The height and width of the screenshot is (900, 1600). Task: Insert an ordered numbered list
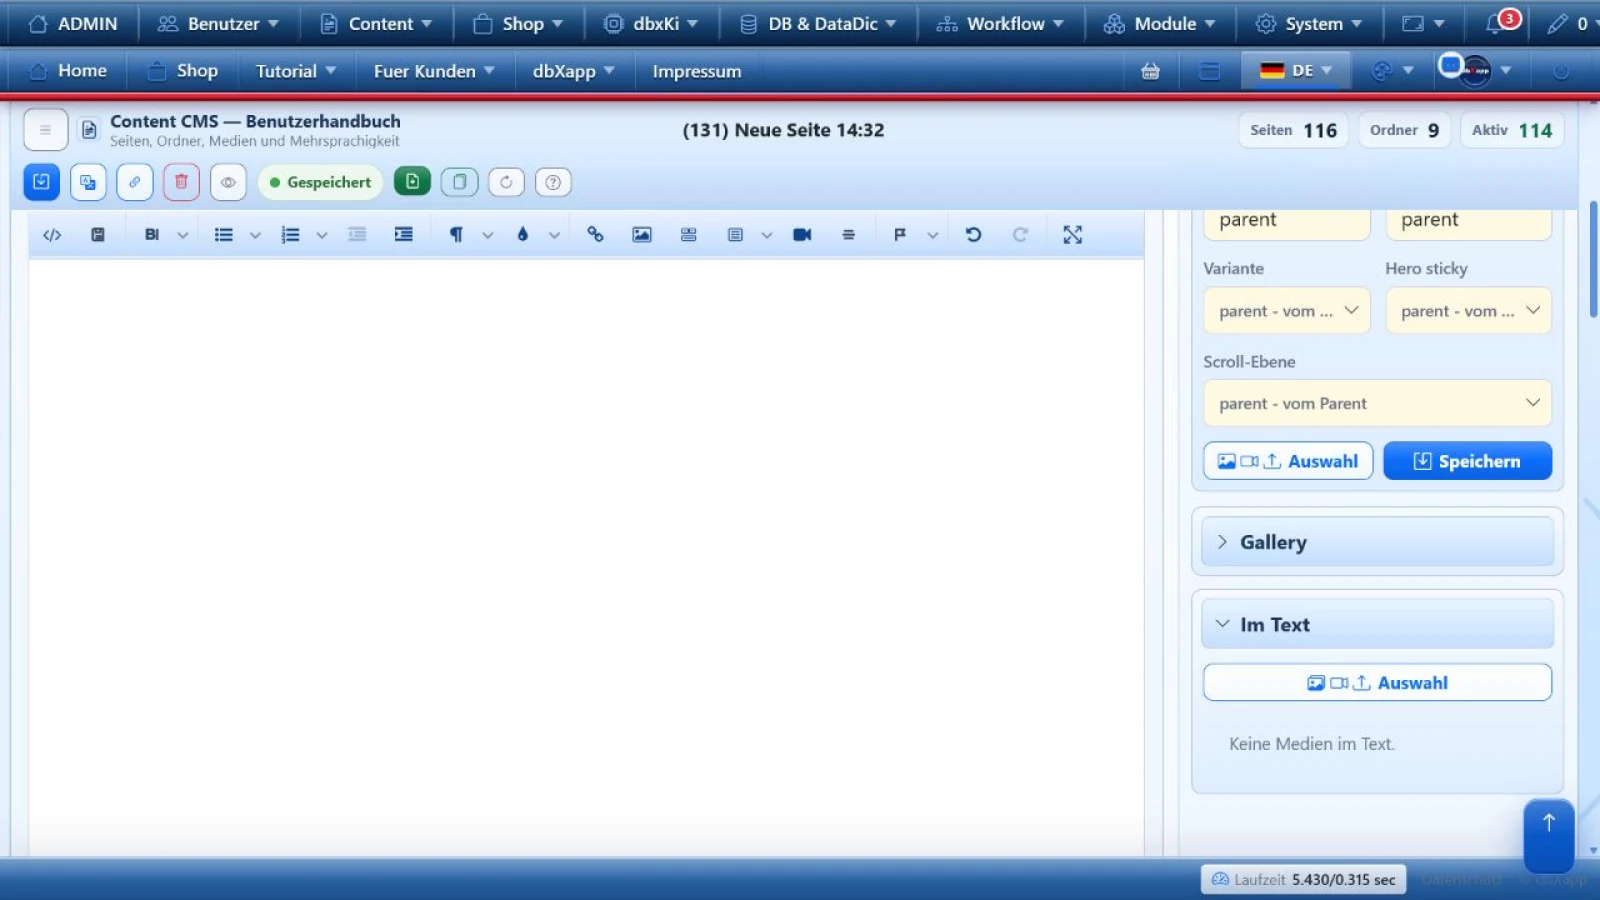click(x=291, y=235)
